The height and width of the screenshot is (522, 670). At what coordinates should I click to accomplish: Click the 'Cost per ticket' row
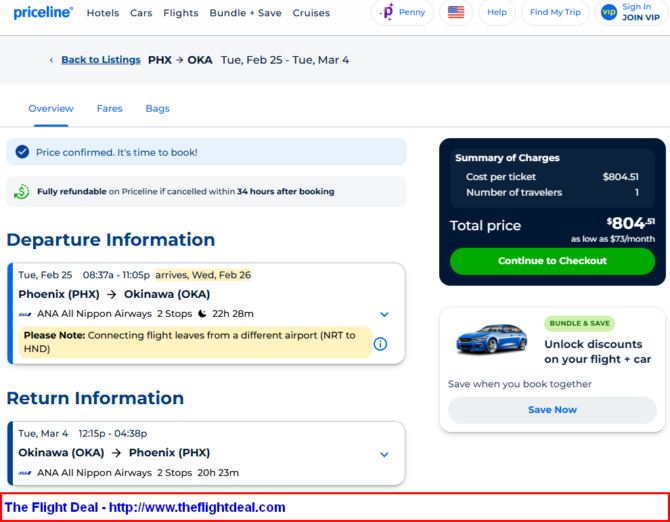[552, 177]
